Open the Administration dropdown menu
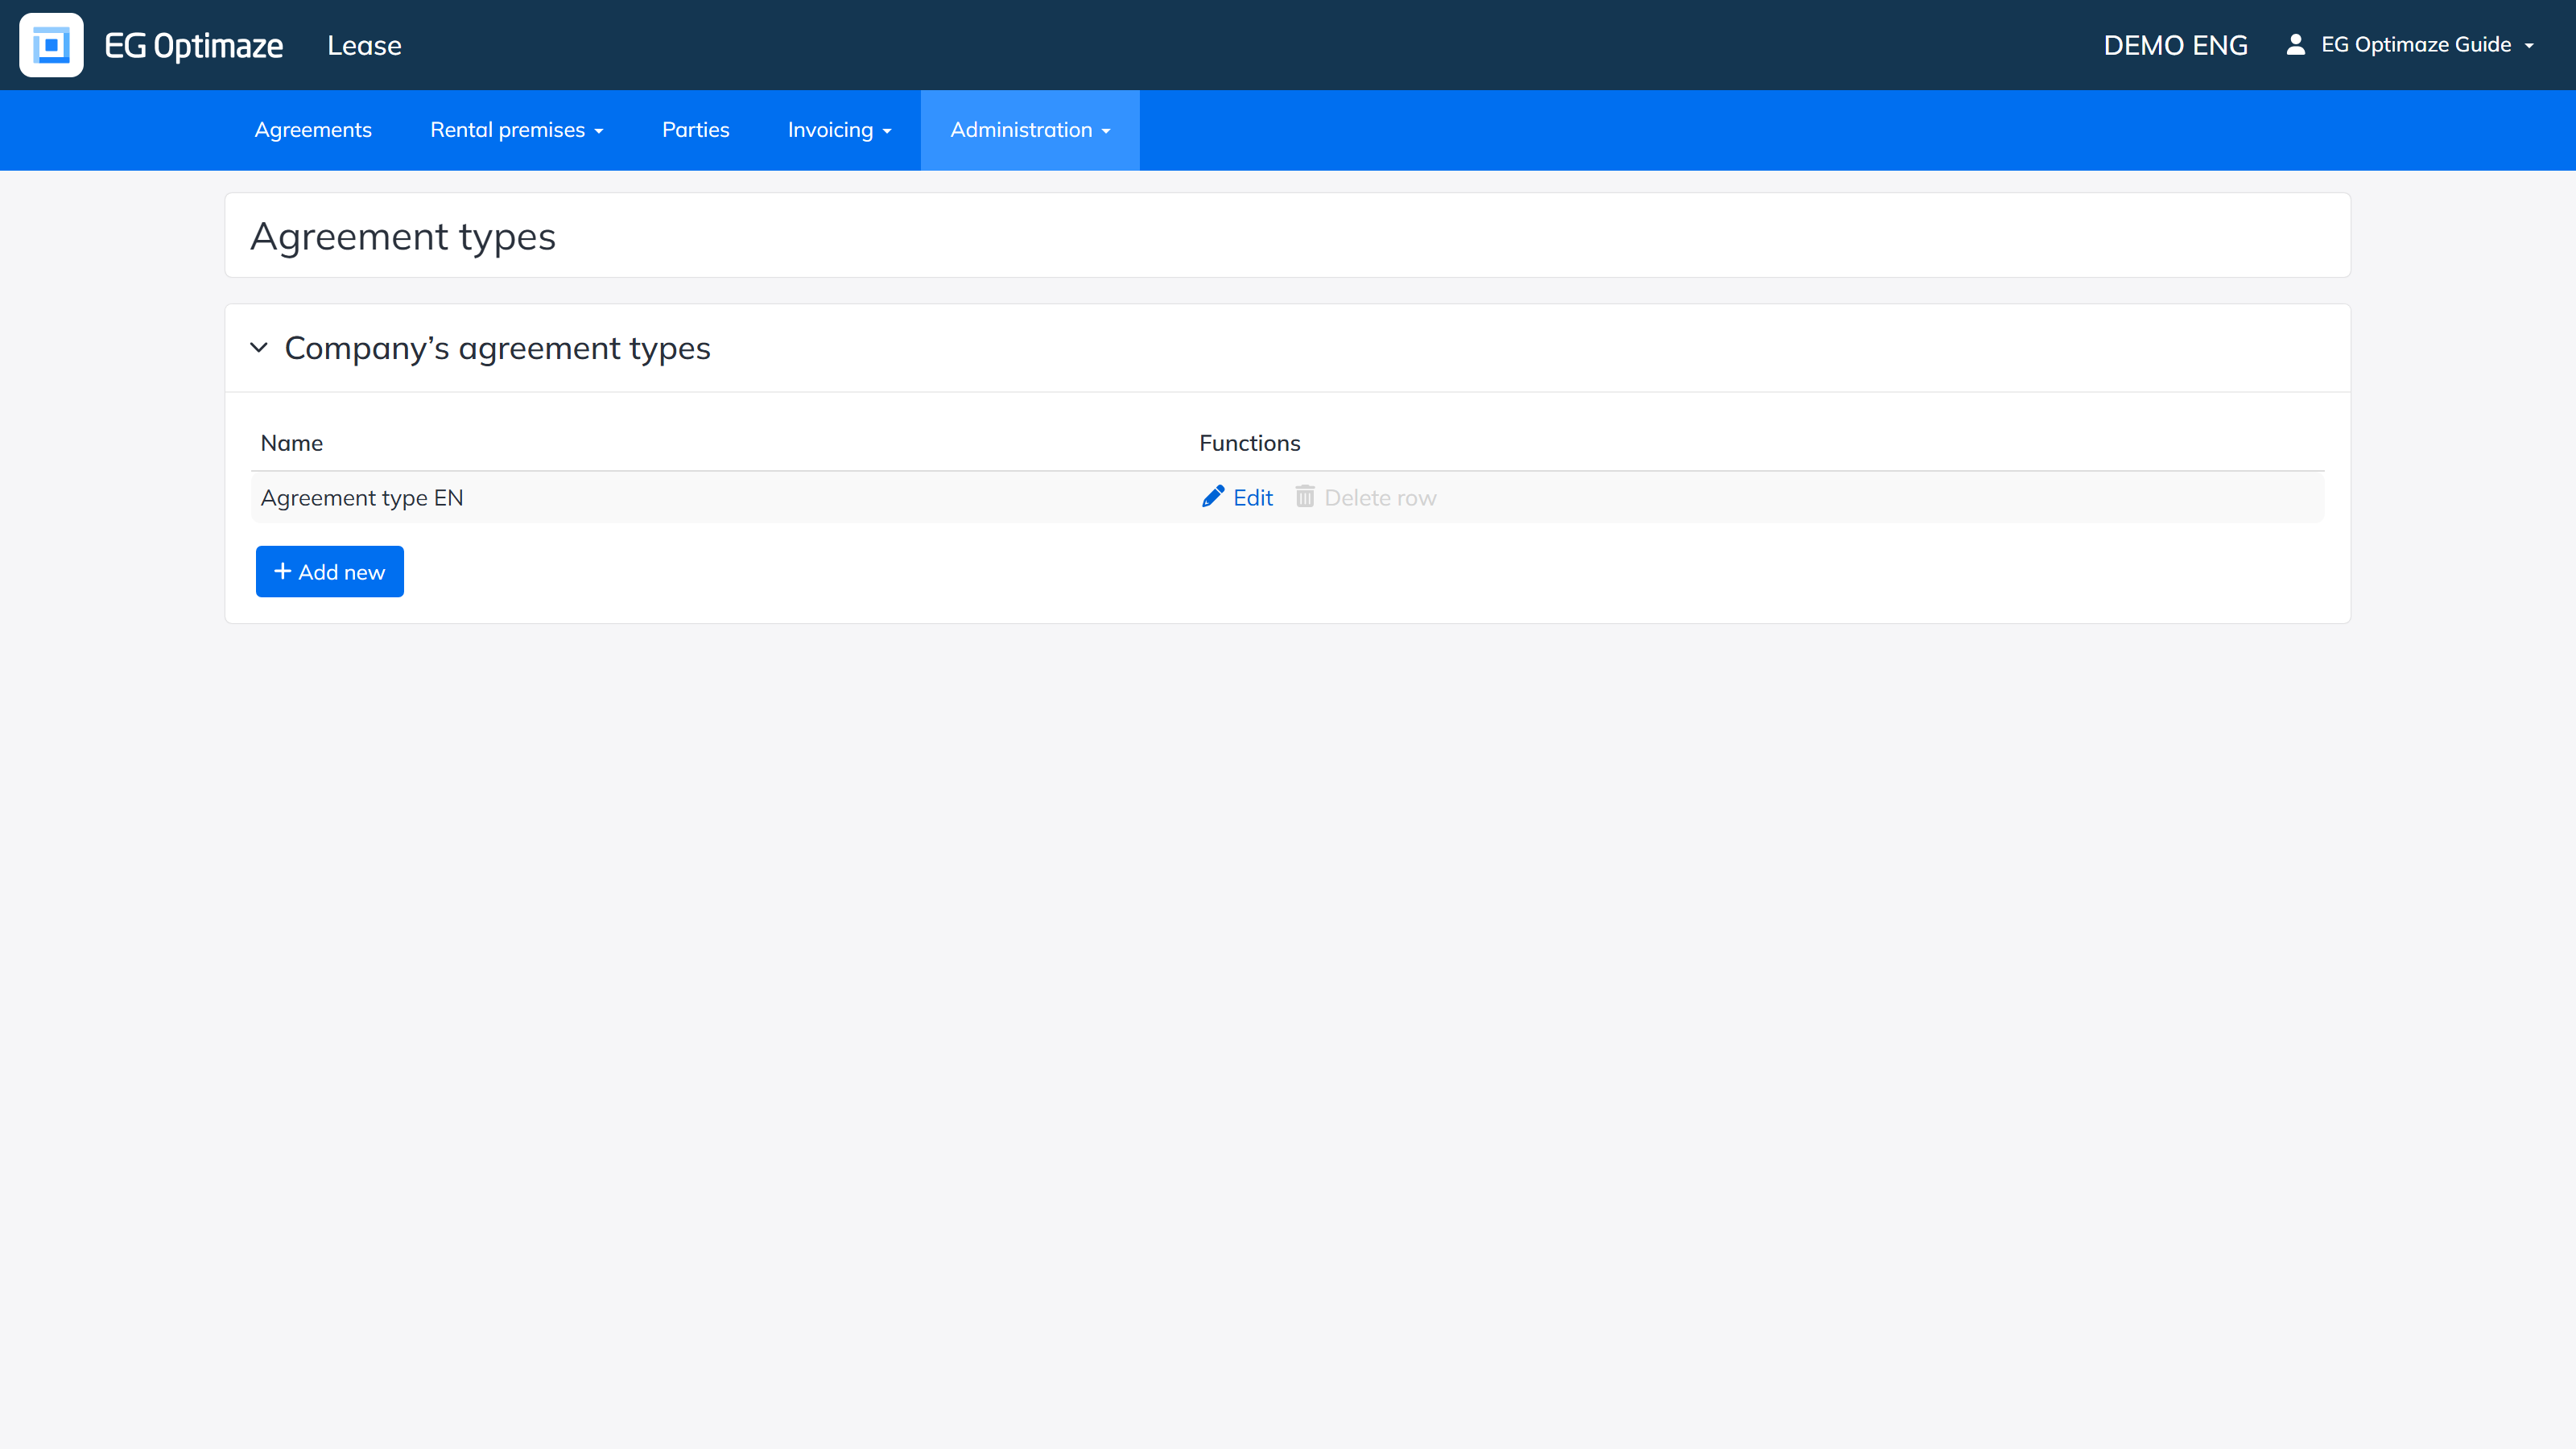2576x1449 pixels. (1030, 130)
